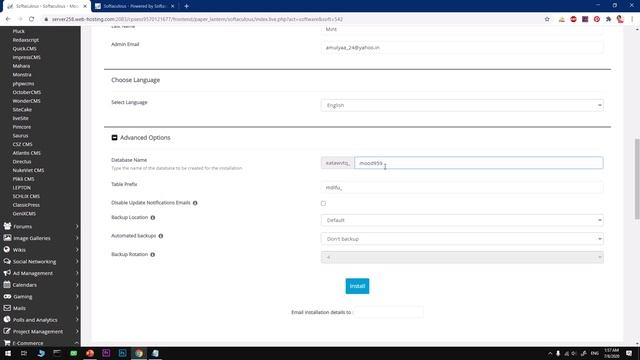Open the Backup Rotation dropdown
This screenshot has width=640, height=360.
tap(462, 257)
